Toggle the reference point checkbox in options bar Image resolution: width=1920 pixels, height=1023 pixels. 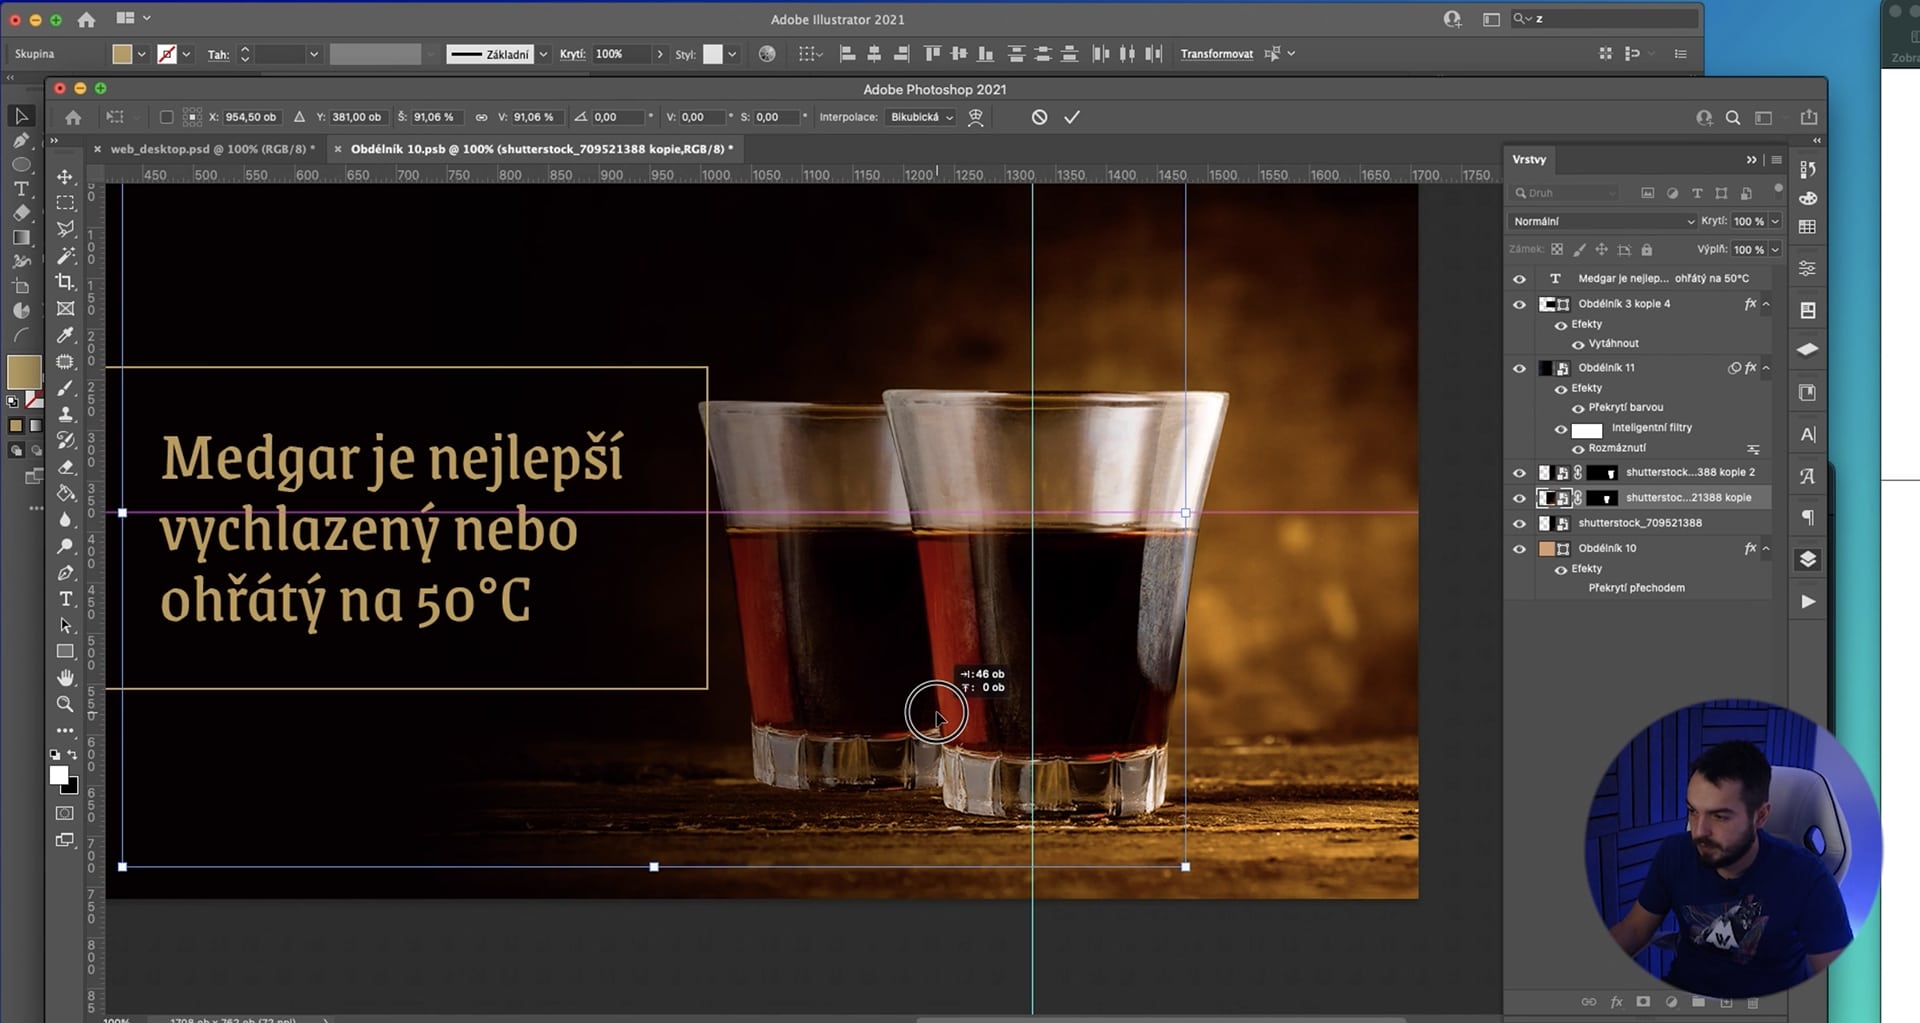[x=166, y=117]
